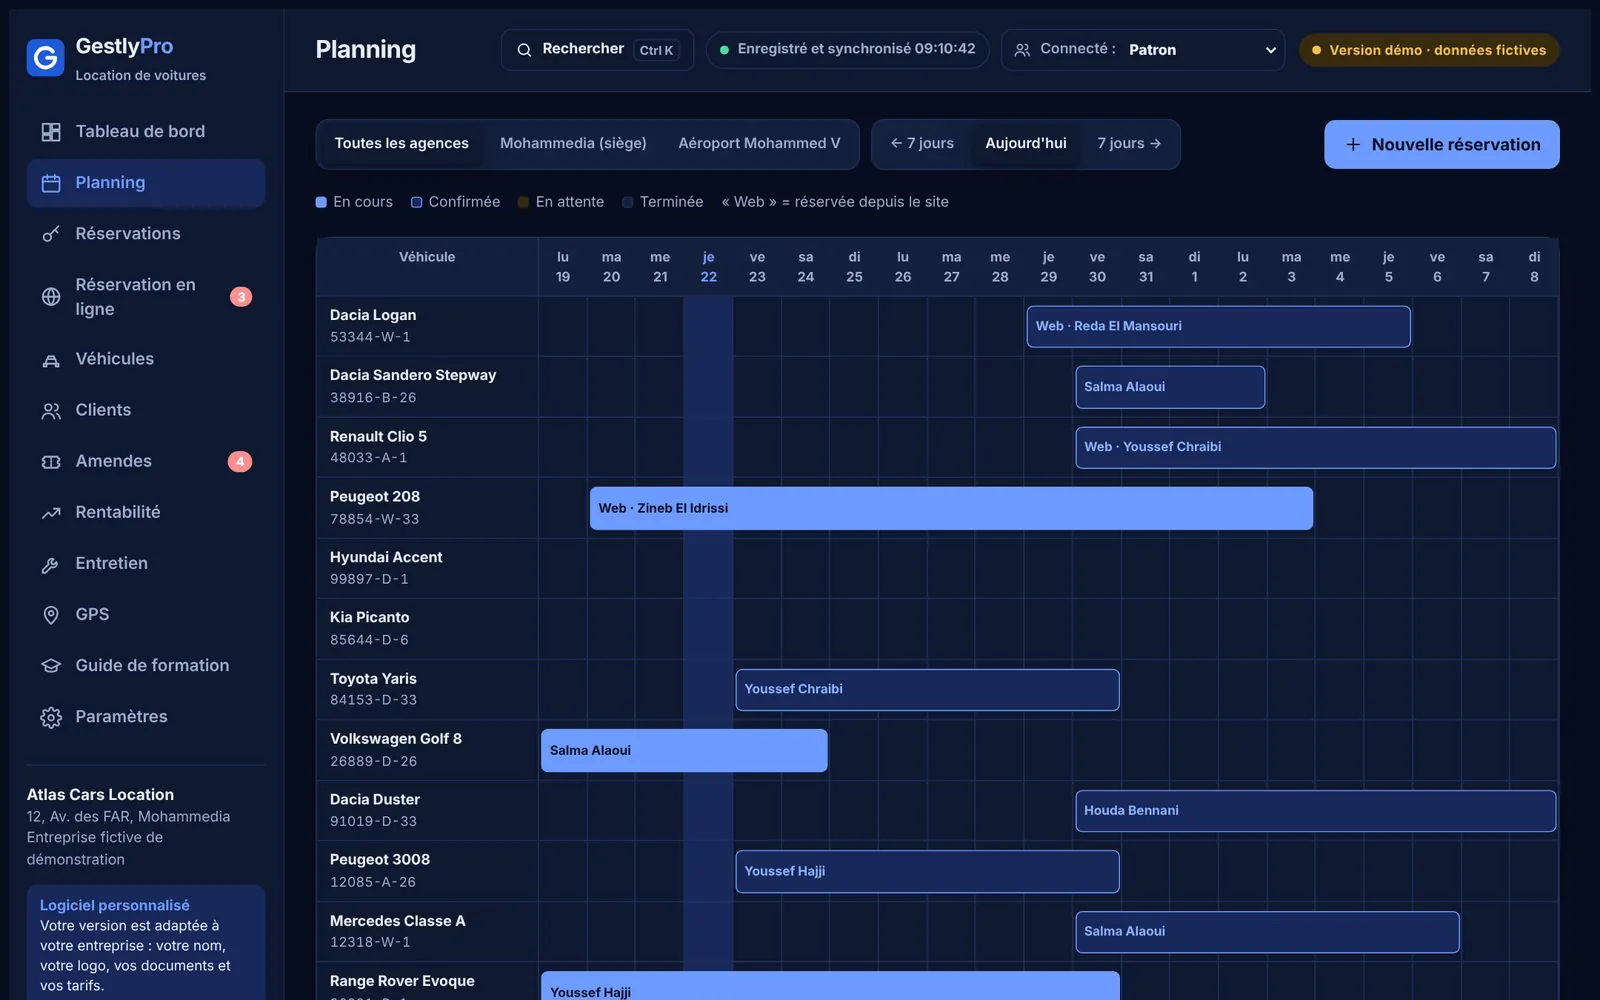Open Rentabilité section
This screenshot has width=1600, height=1000.
(146, 512)
